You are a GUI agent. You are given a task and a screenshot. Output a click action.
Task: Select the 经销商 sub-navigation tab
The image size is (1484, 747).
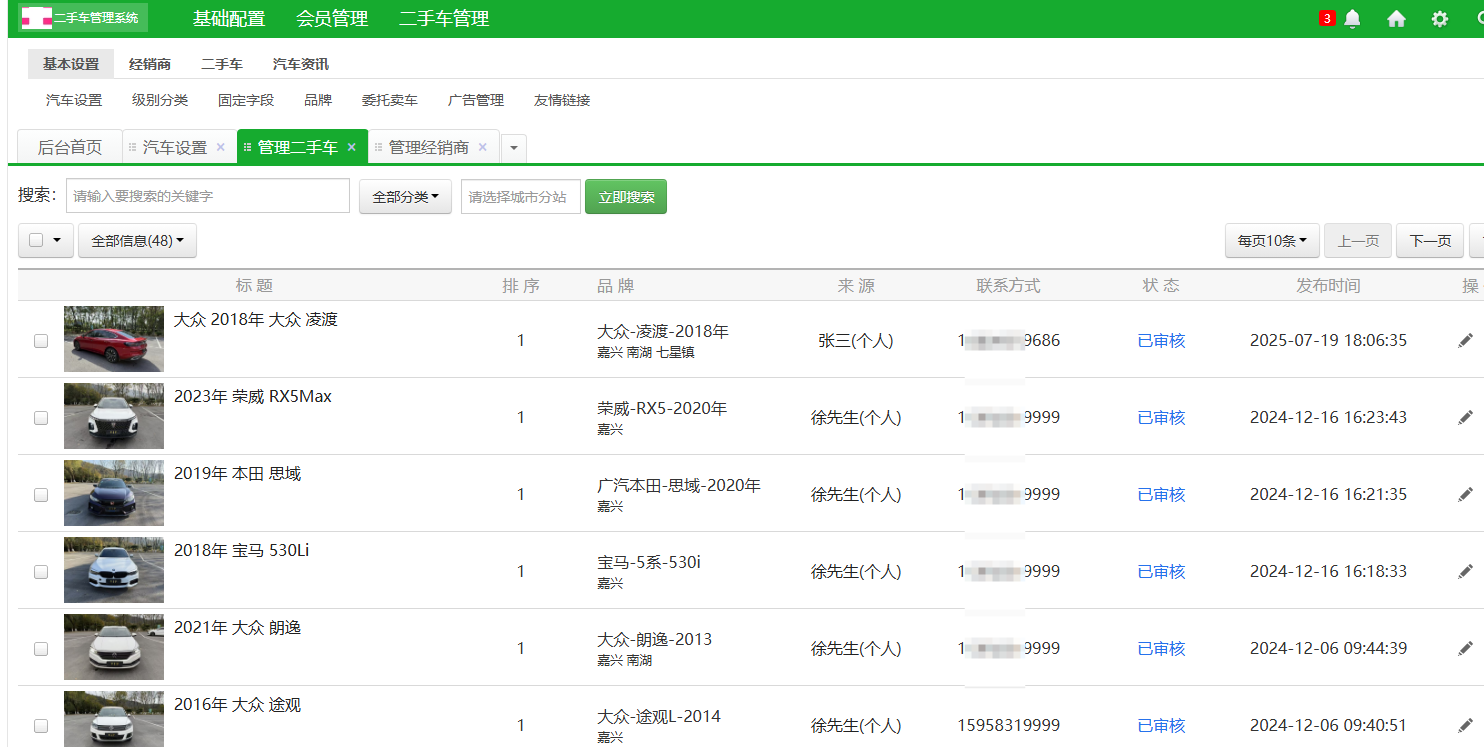pos(150,64)
